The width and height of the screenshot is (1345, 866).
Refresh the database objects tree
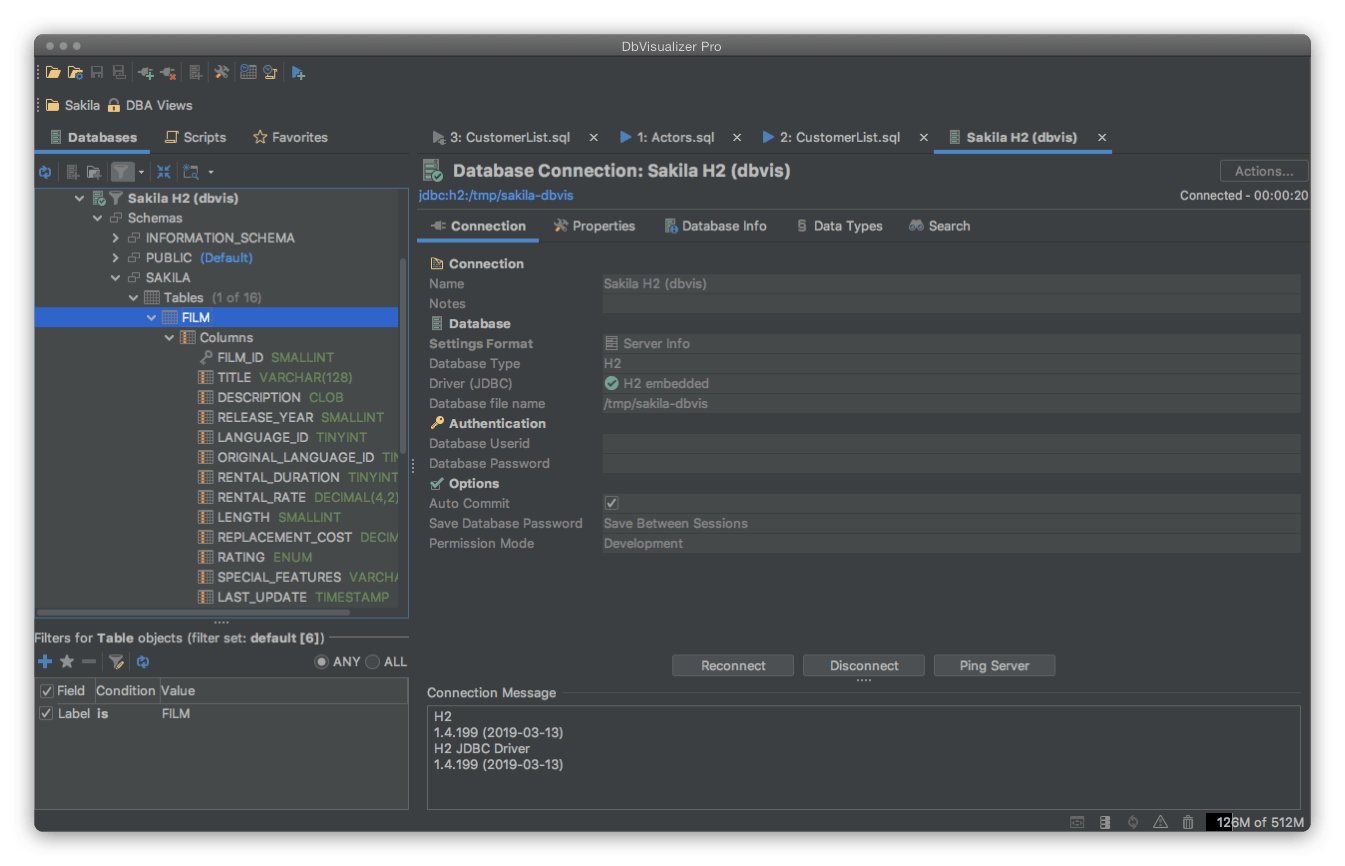(45, 172)
